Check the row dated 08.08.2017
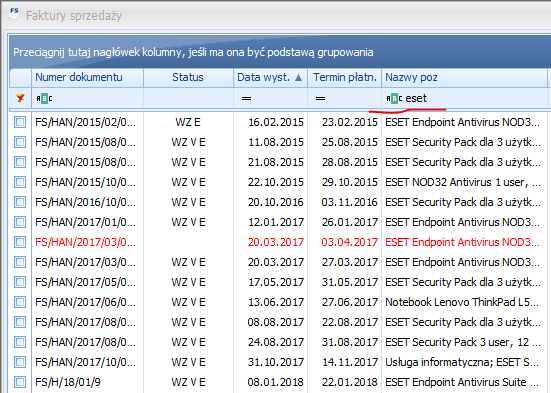551x393 pixels. point(20,322)
